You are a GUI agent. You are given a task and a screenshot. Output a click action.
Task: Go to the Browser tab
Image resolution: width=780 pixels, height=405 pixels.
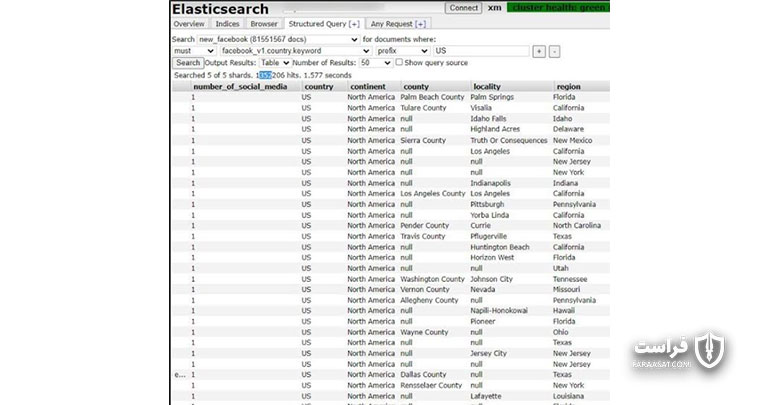tap(264, 24)
